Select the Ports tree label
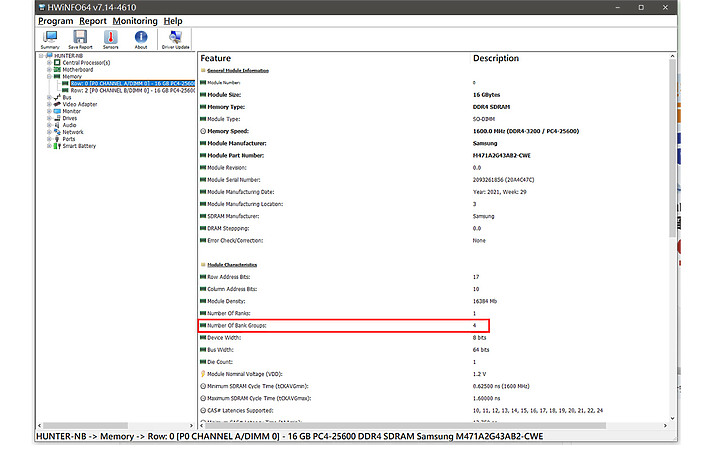720x451 pixels. (x=69, y=139)
